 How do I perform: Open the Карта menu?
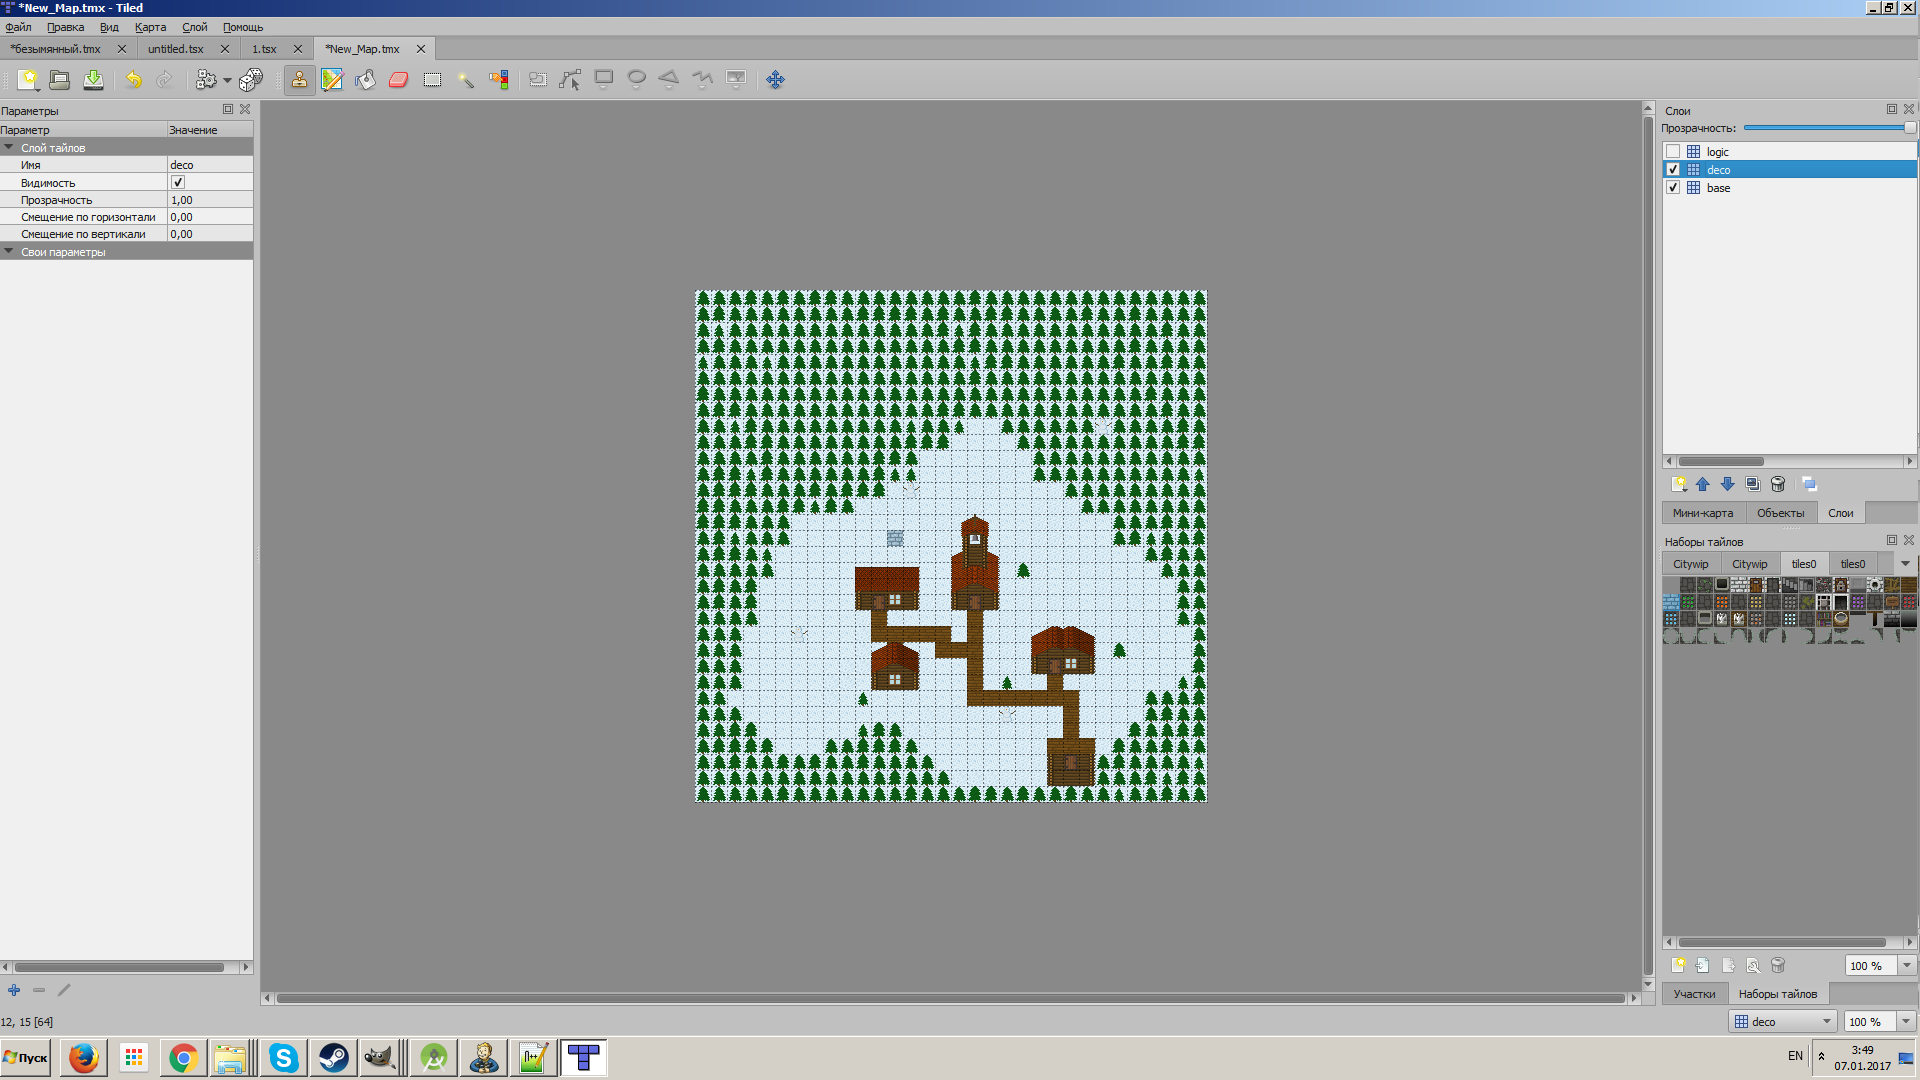pos(150,27)
